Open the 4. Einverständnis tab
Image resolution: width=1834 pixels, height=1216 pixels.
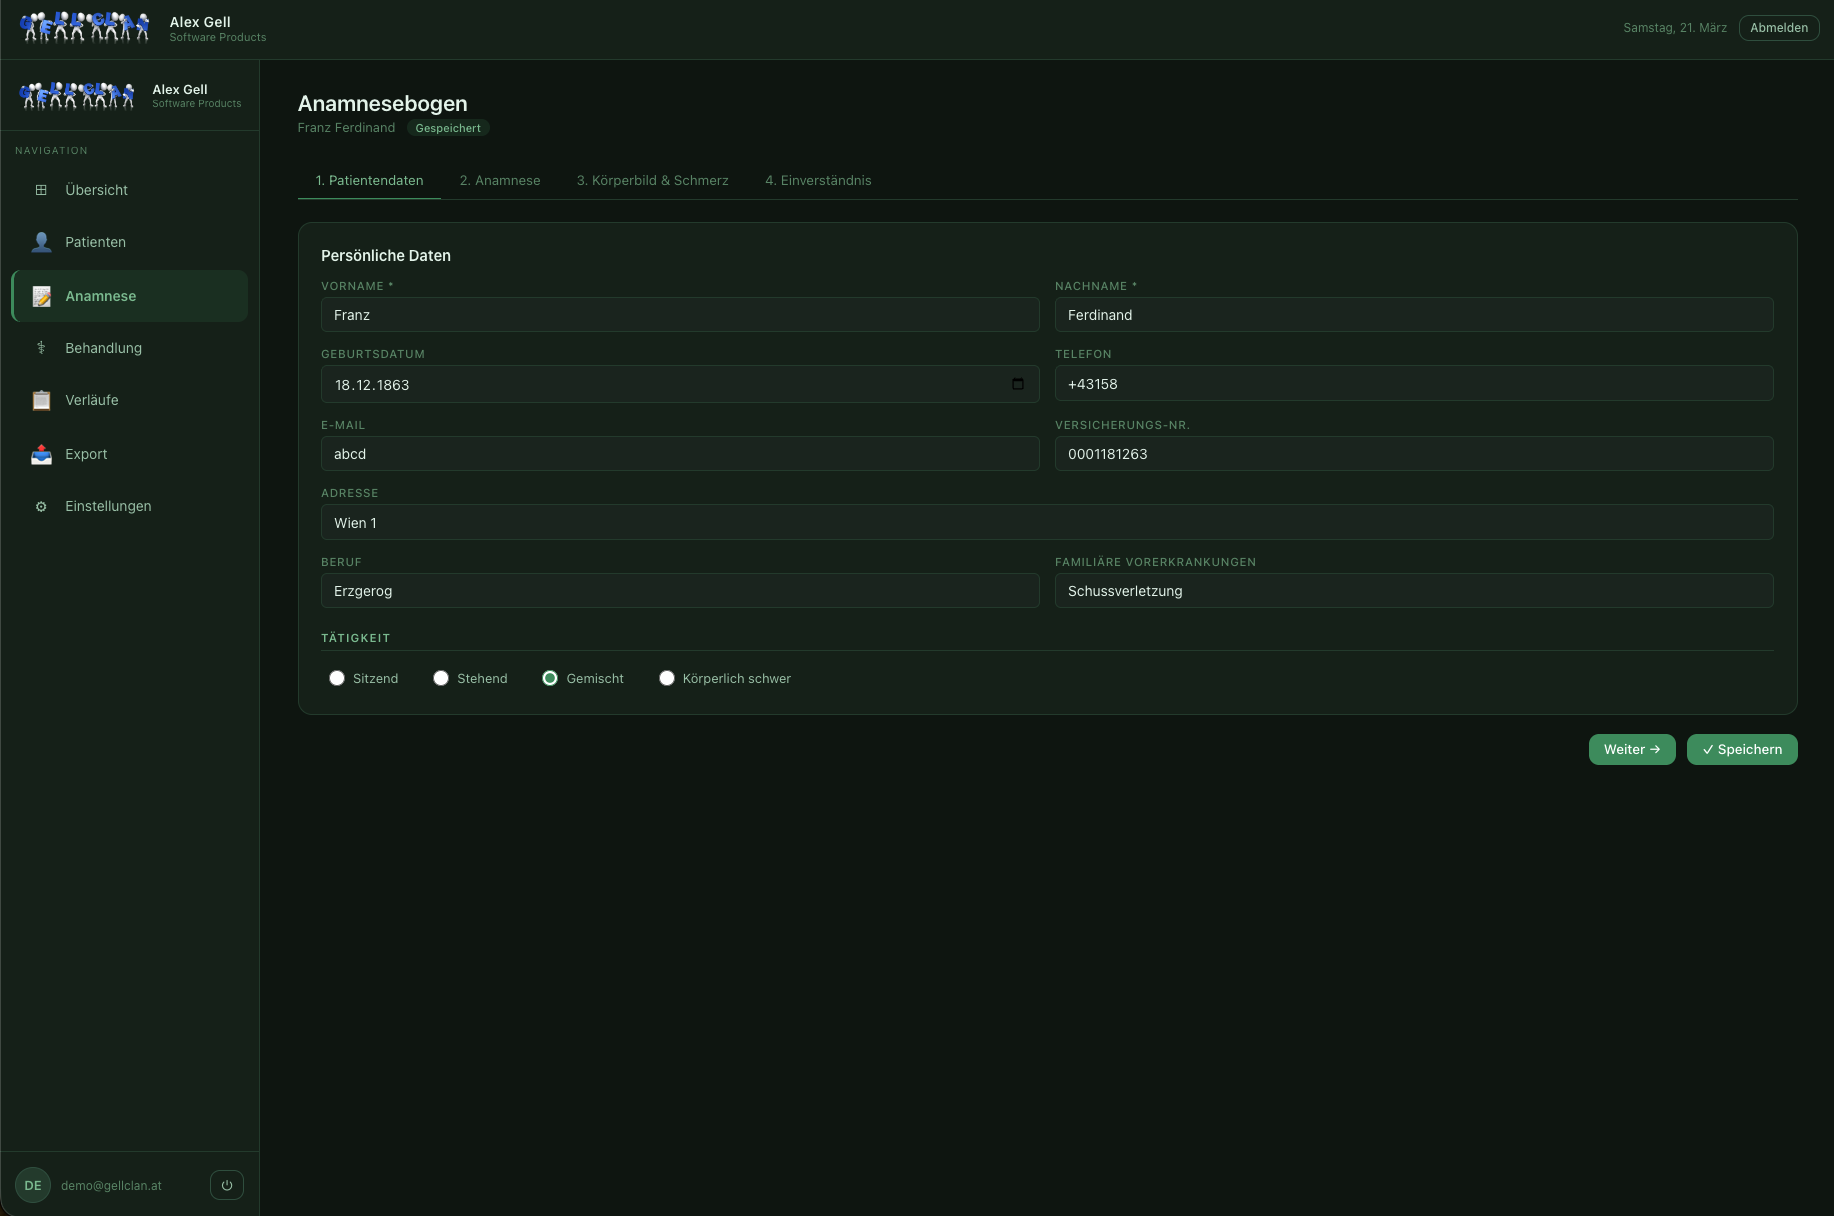point(818,180)
